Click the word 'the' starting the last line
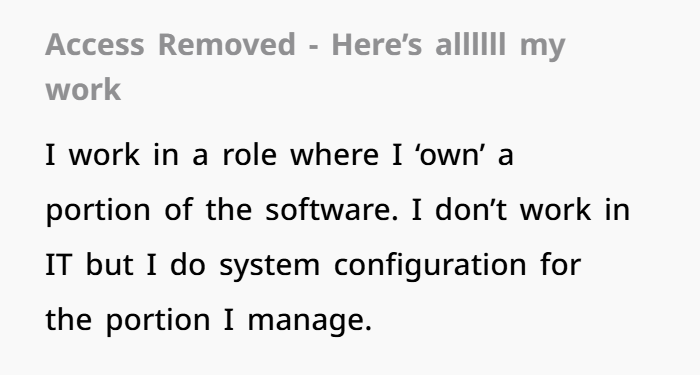This screenshot has height=375, width=700. [69, 319]
